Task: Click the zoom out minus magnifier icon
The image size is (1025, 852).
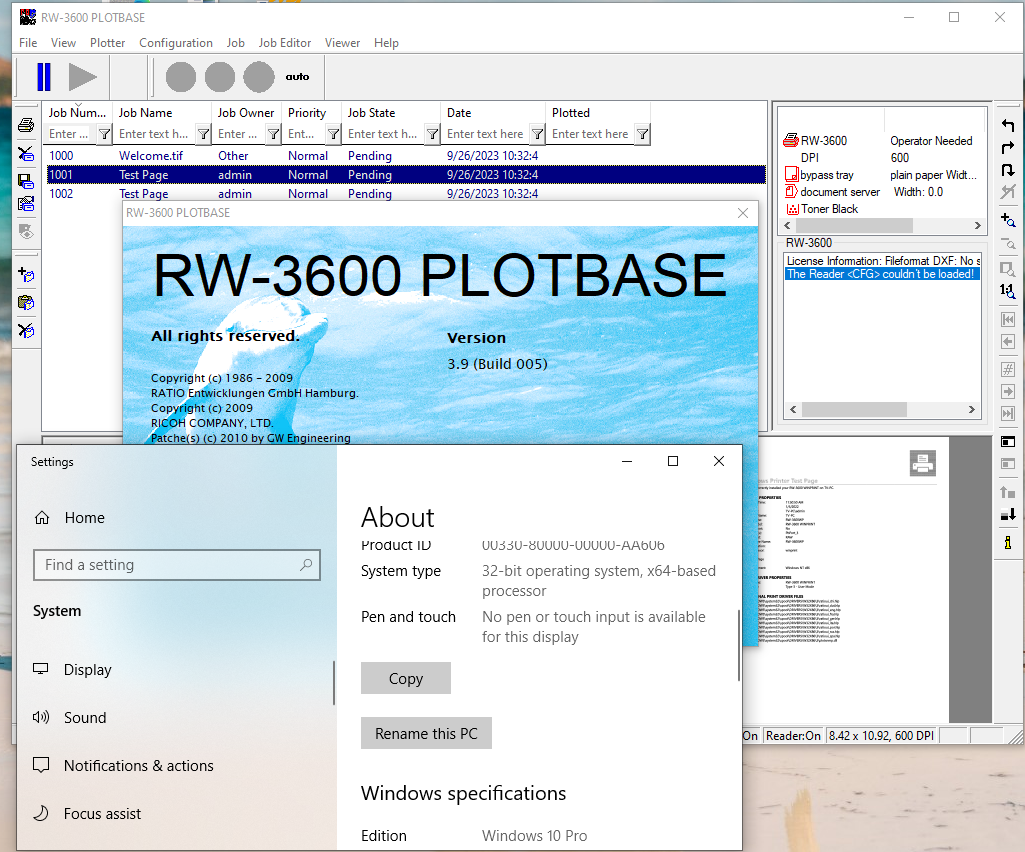Action: 1008,244
